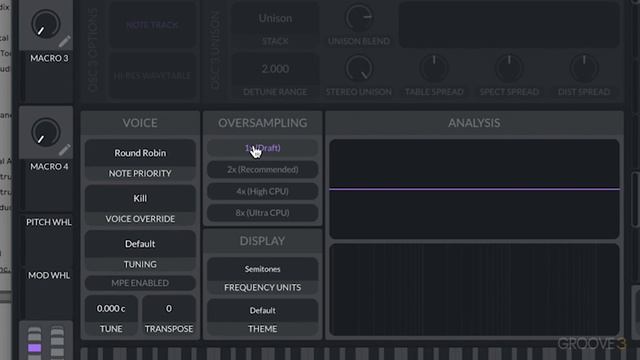Click the Voice section header
Image resolution: width=640 pixels, height=360 pixels.
click(140, 123)
